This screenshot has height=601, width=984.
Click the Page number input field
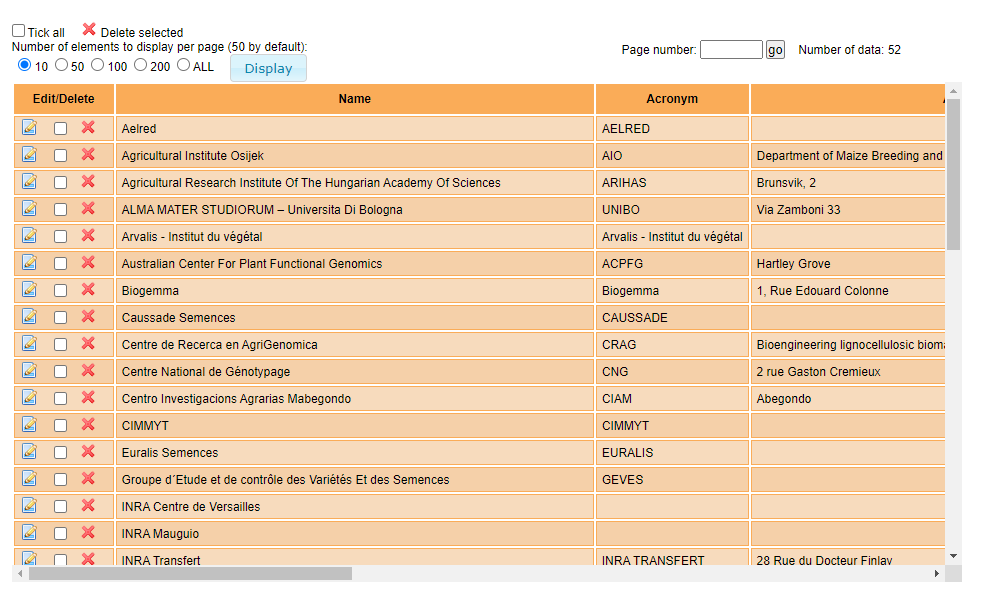[731, 50]
